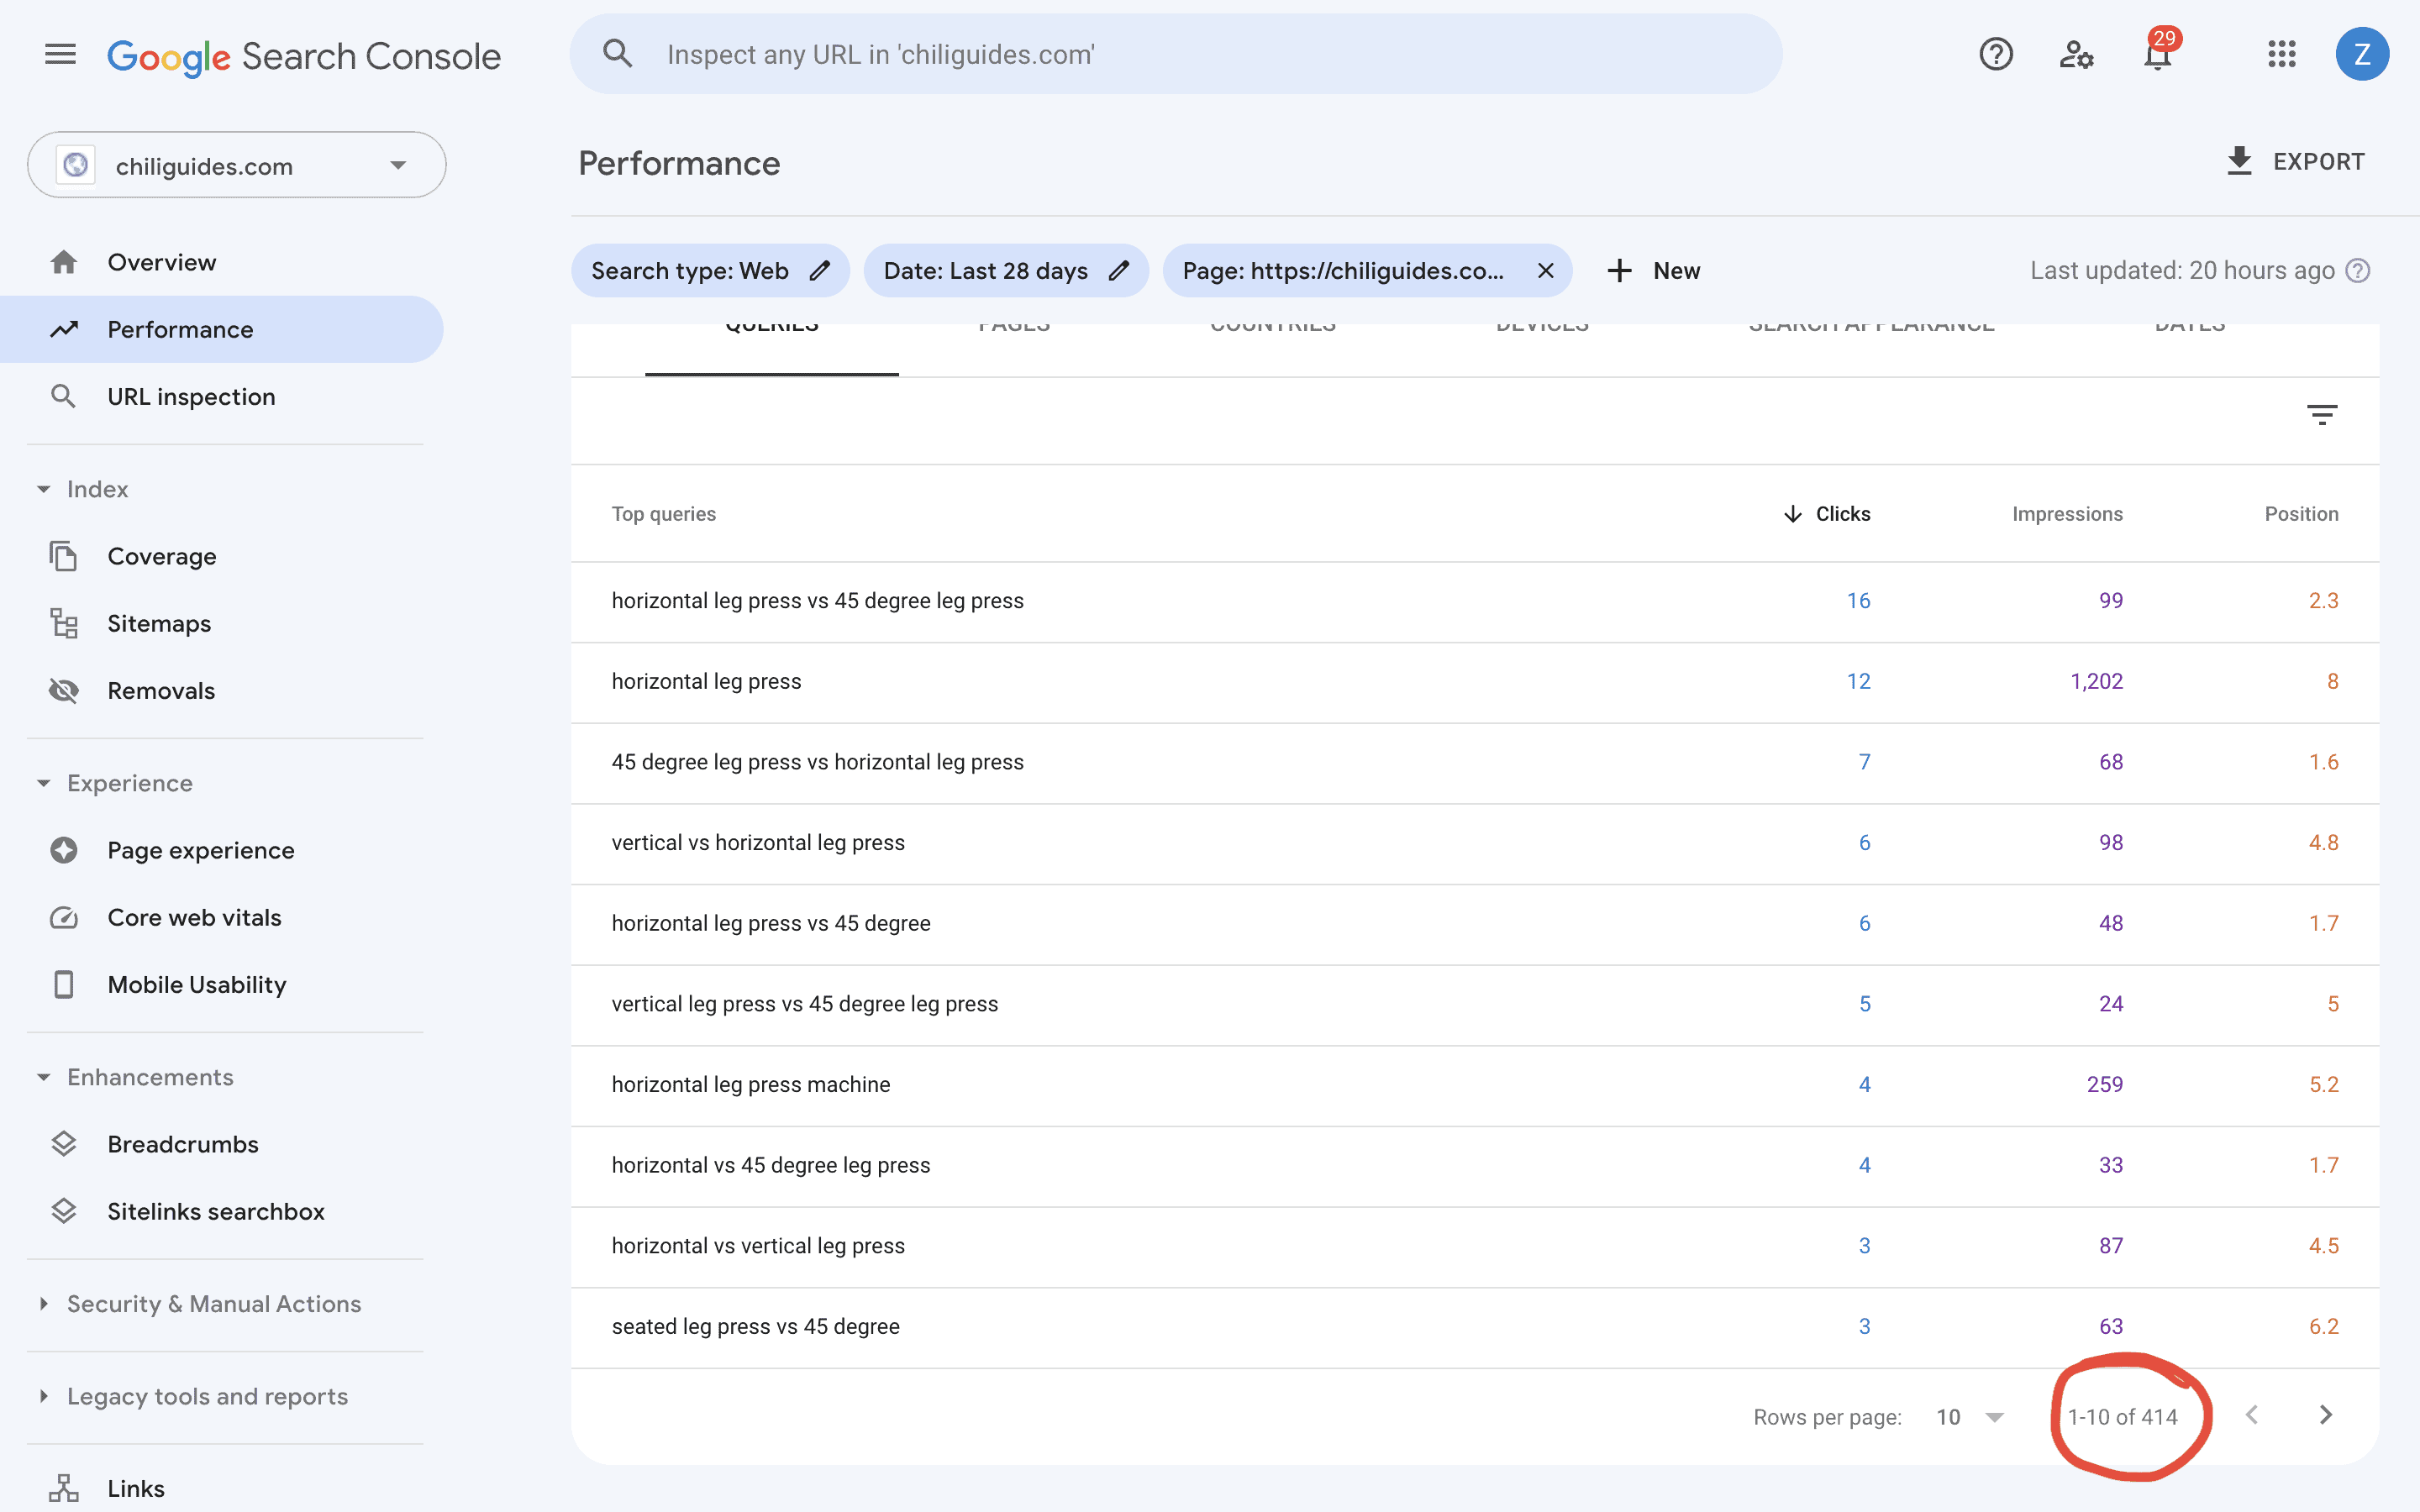
Task: Sort table by Impressions column
Action: pos(2067,514)
